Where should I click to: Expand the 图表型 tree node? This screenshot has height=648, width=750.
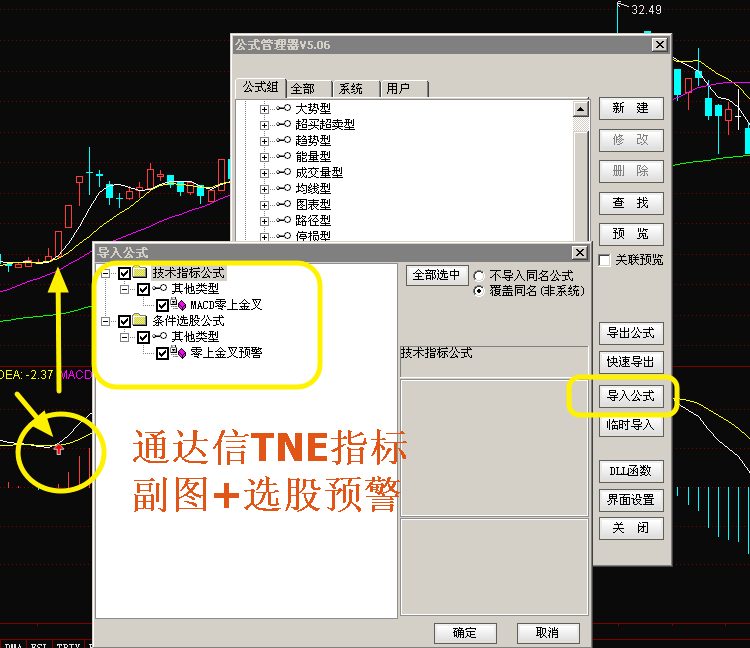coord(264,205)
